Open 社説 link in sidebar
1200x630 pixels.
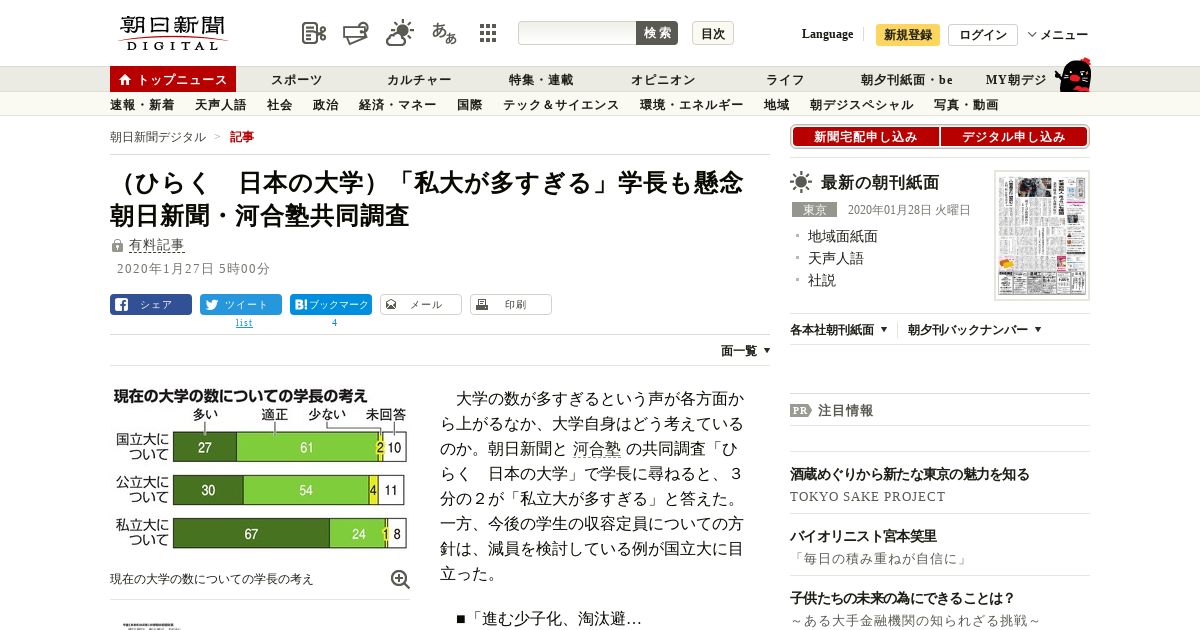(821, 280)
